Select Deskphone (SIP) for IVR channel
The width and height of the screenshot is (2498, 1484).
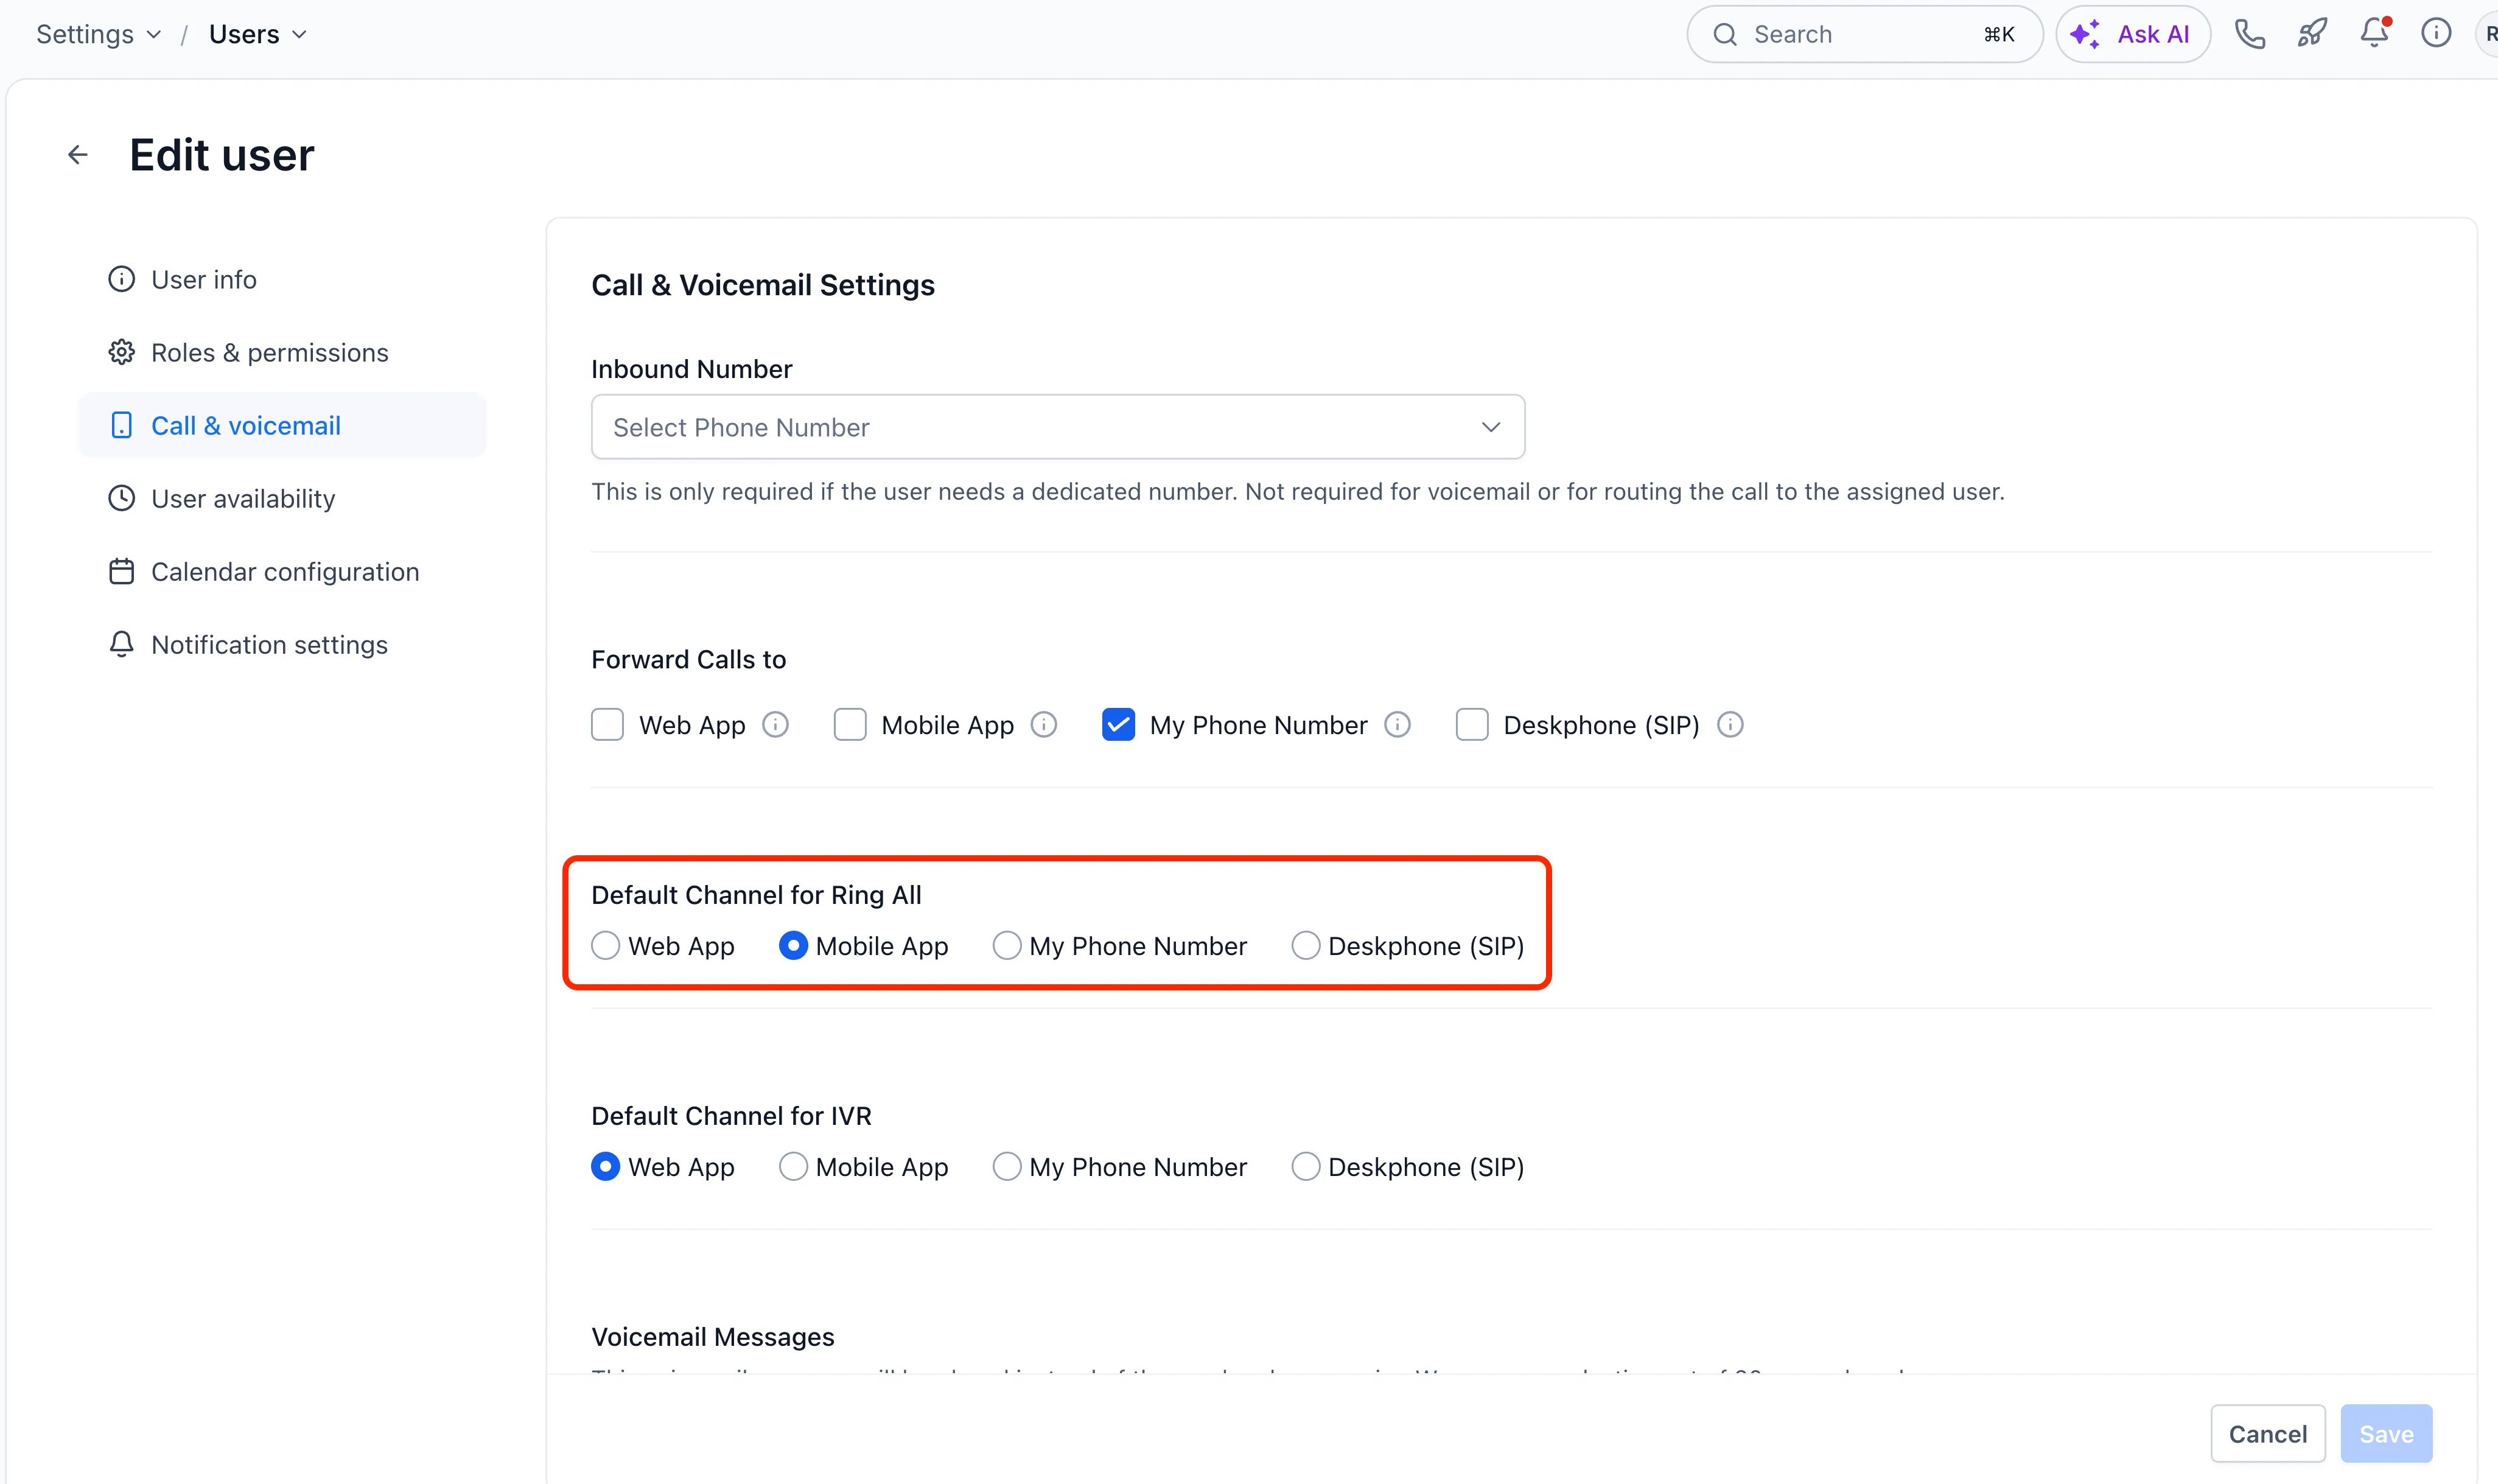(1306, 1166)
